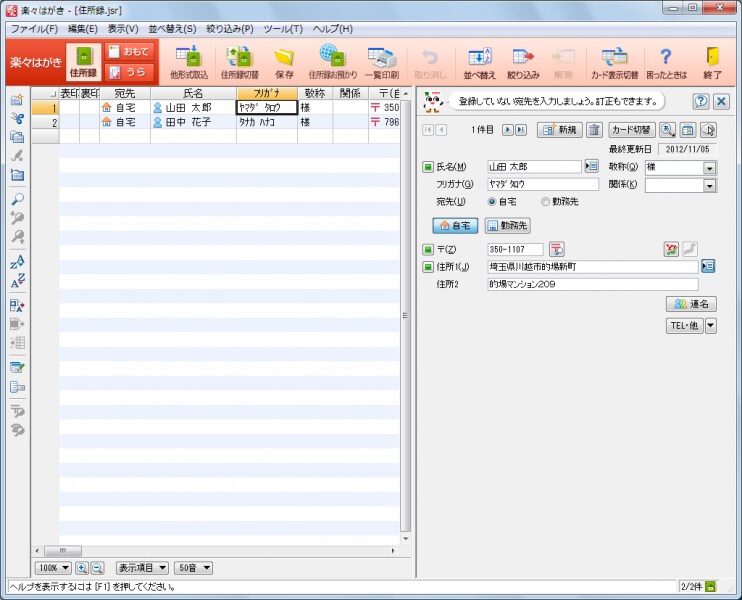Expand the 関係 combo box
Viewport: 742px width, 600px height.
tap(709, 186)
